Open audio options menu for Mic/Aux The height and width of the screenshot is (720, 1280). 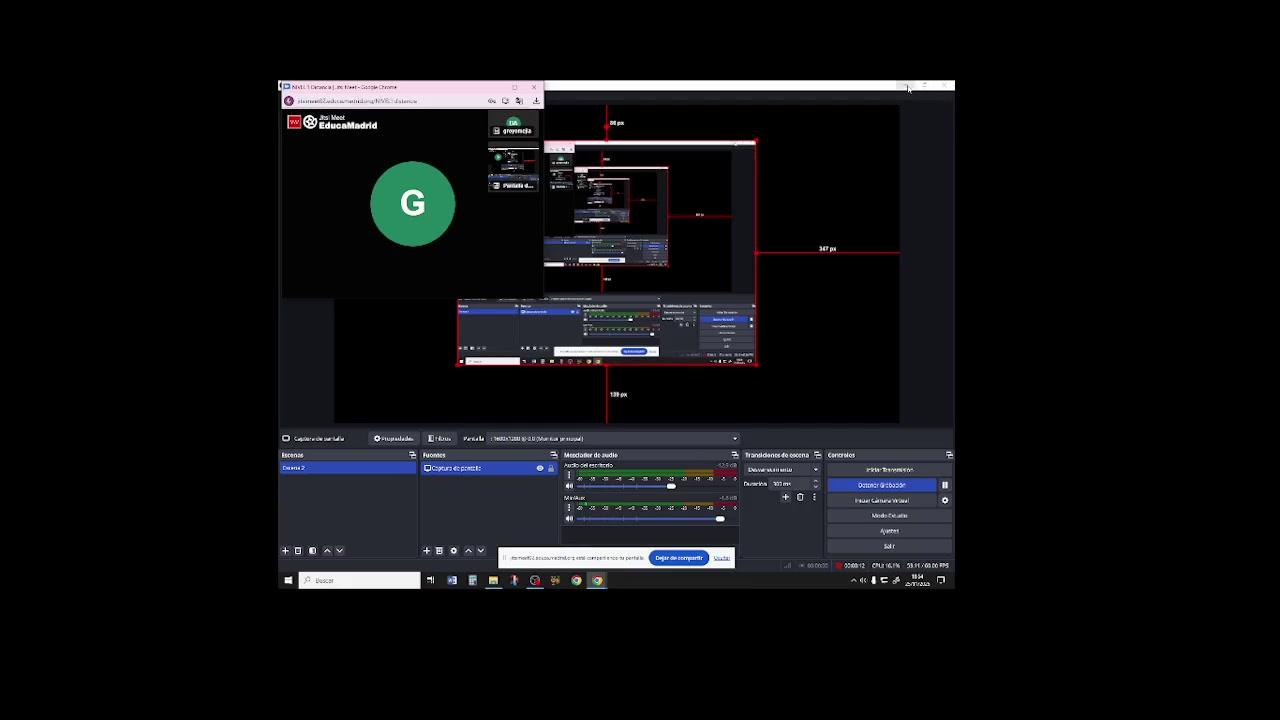[569, 508]
